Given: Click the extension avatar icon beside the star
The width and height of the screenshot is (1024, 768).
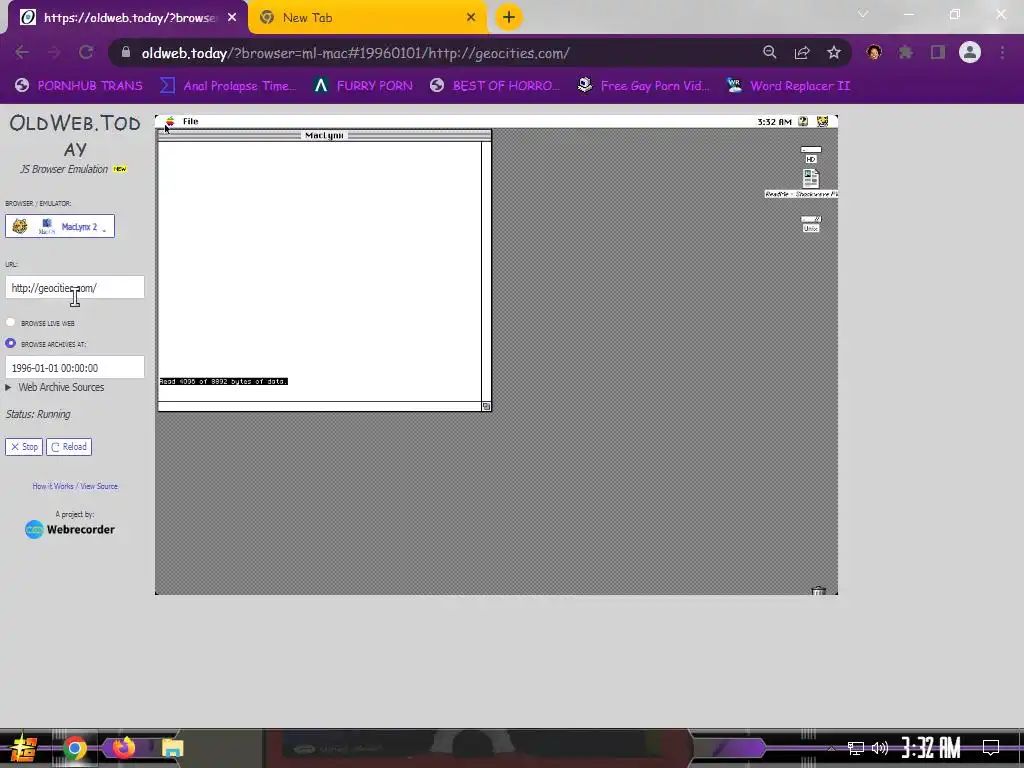Looking at the screenshot, I should coord(874,53).
